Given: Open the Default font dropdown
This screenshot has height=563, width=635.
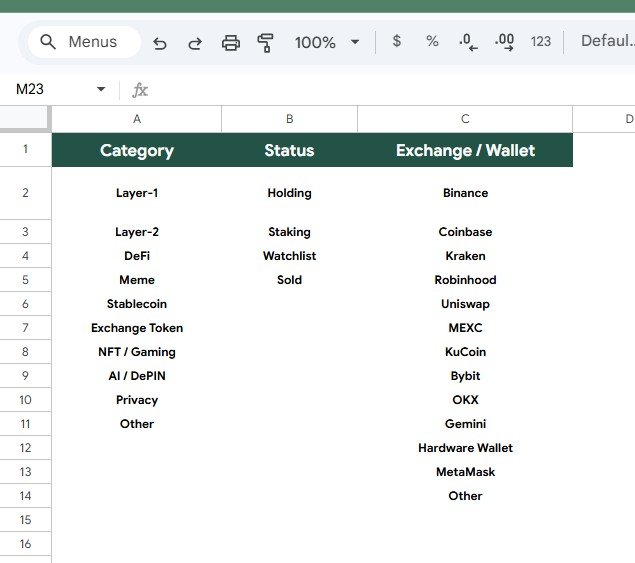Looking at the screenshot, I should coord(607,41).
